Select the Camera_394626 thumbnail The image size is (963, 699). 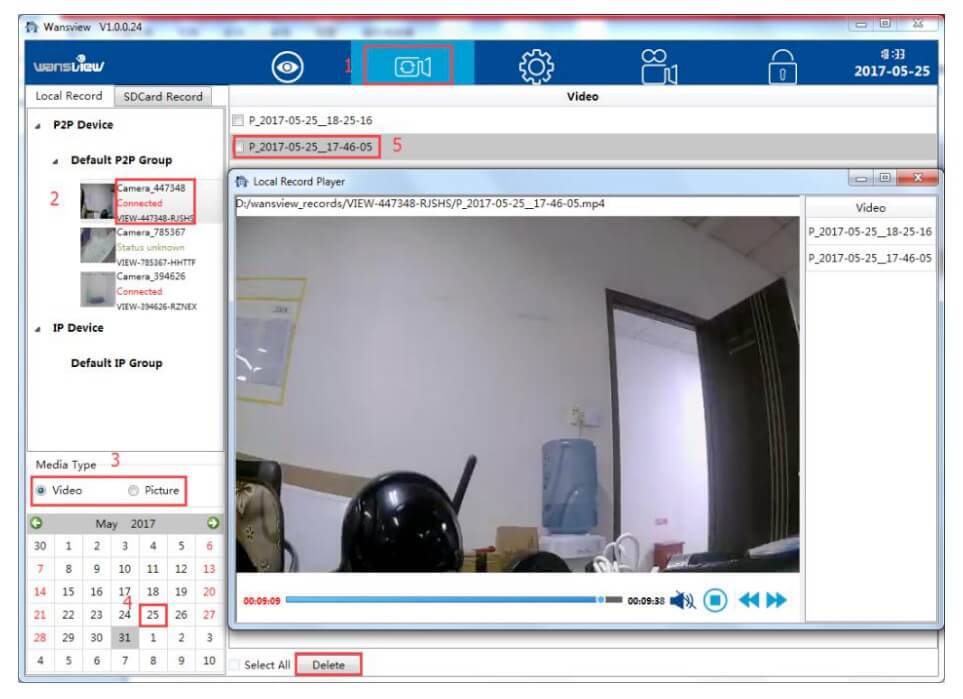98,289
